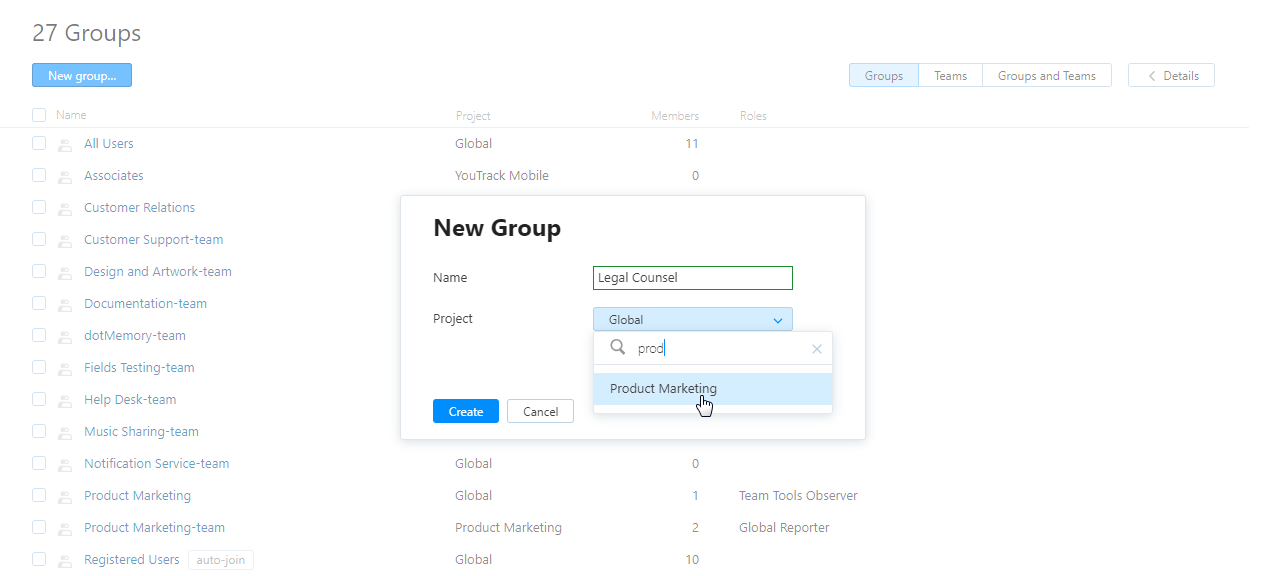Screen dimensions: 1266x576
Task: Switch to the Teams tab
Action: 950,76
